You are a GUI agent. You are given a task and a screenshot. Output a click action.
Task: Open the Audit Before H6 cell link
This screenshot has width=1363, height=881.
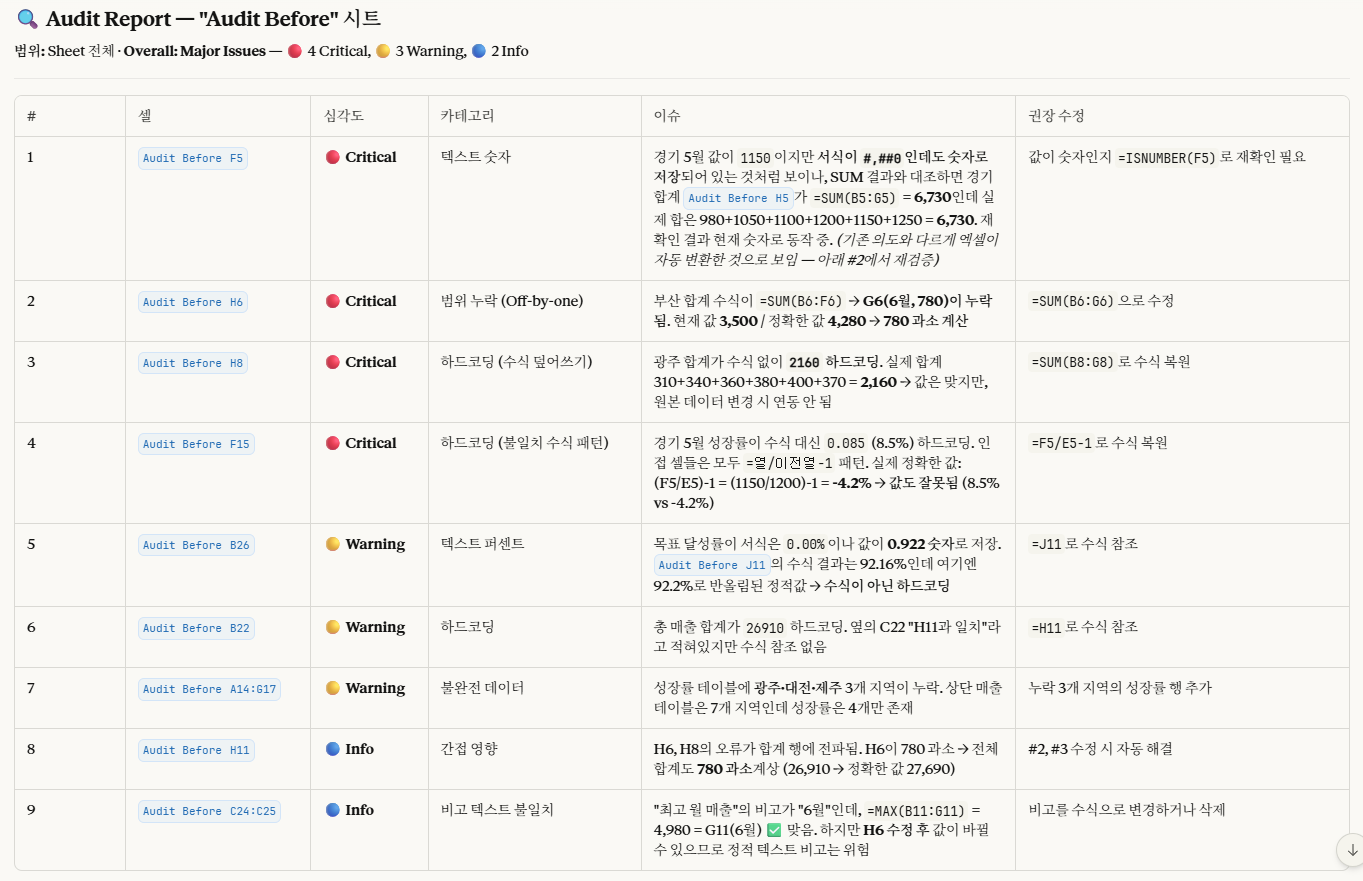pos(193,302)
